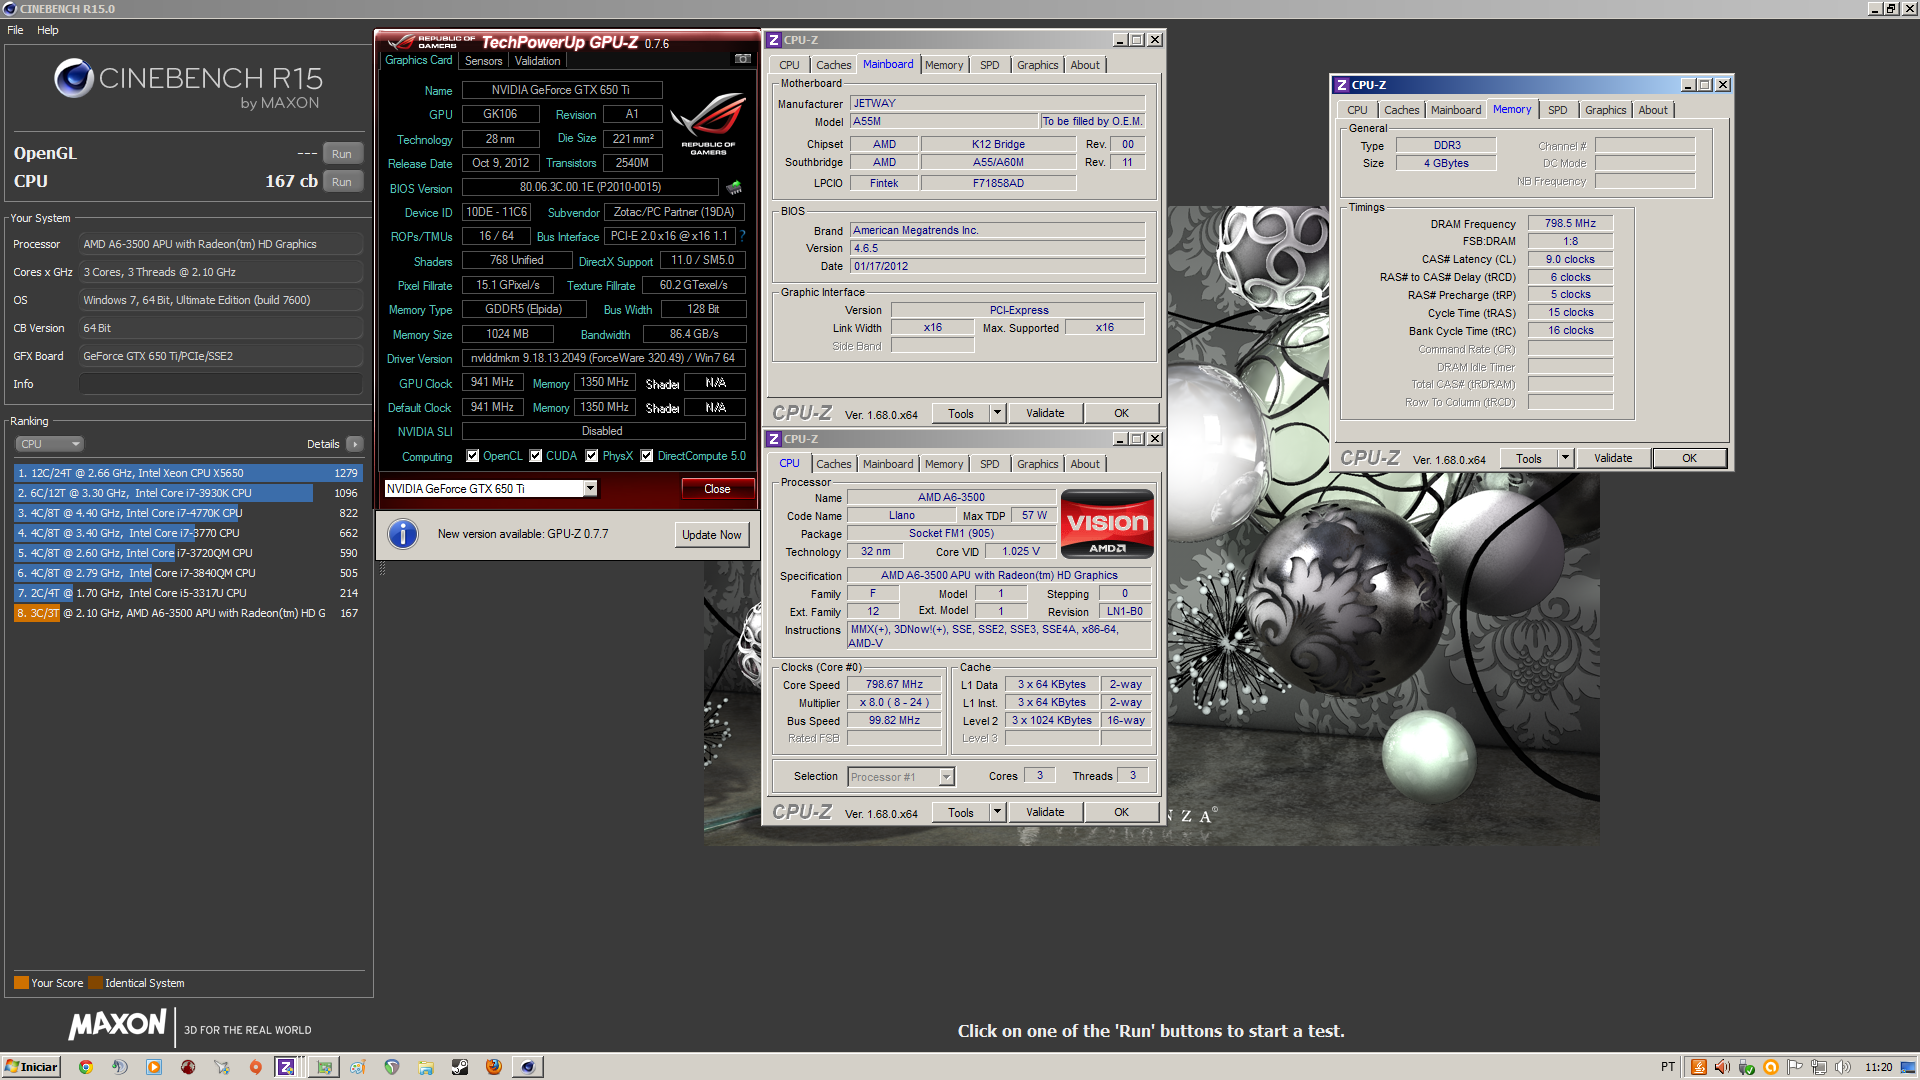The image size is (1920, 1080).
Task: Toggle the DirectCompute 5.0 checkbox
Action: click(x=647, y=456)
